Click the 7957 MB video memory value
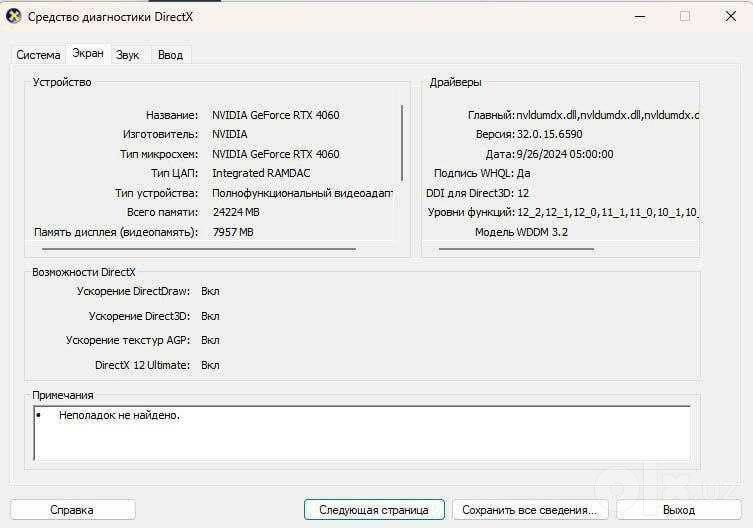The height and width of the screenshot is (528, 753). (233, 233)
